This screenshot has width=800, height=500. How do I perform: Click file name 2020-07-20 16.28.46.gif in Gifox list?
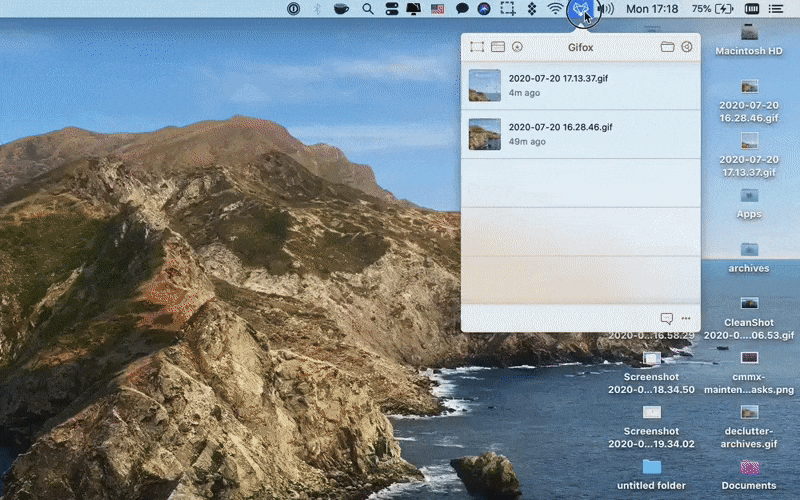(560, 127)
